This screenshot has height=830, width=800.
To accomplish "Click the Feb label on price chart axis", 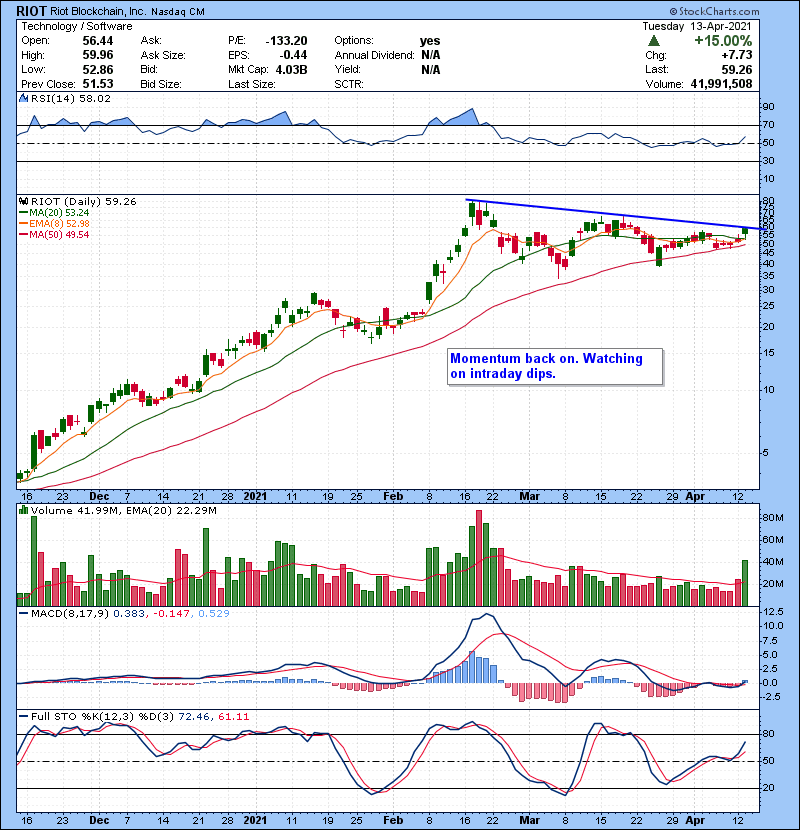I will pyautogui.click(x=393, y=497).
